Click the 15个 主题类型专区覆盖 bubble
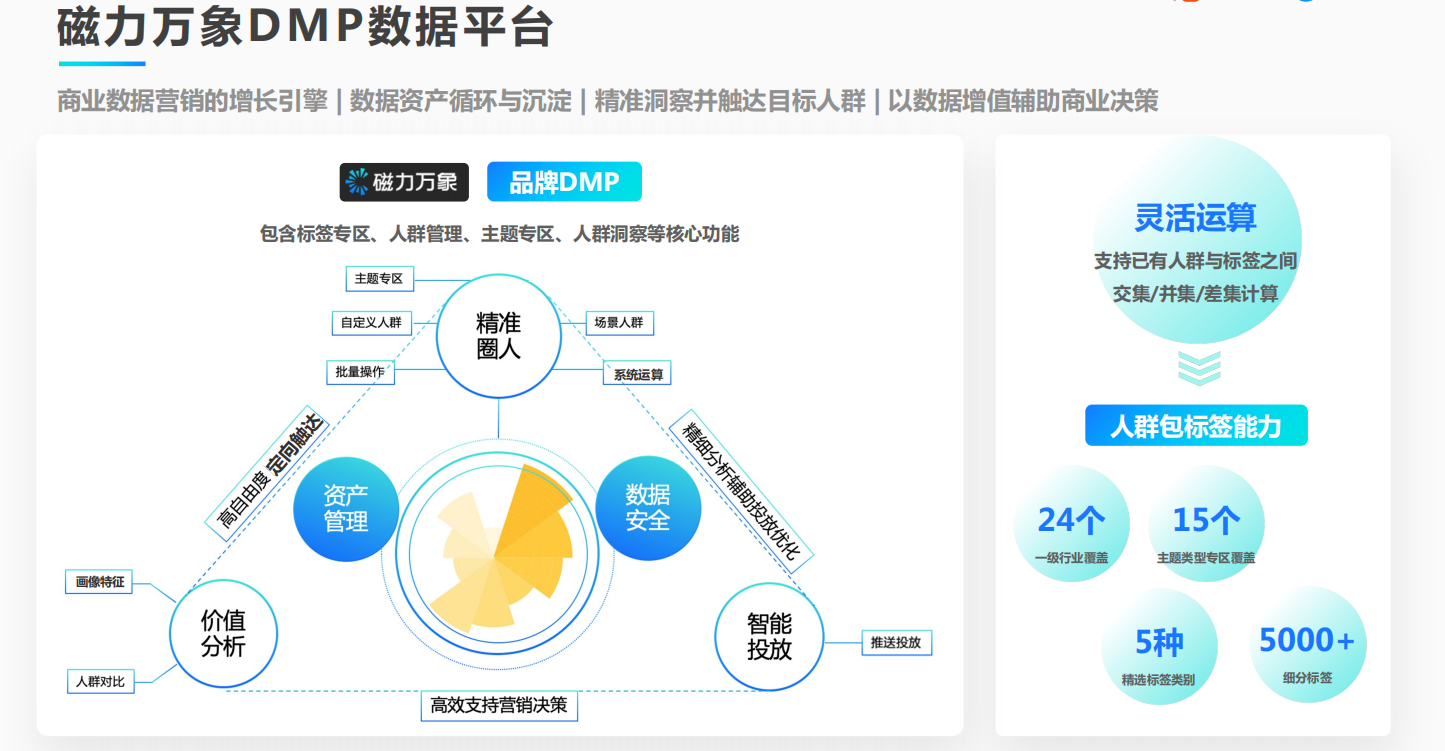This screenshot has width=1445, height=751. click(x=1206, y=524)
